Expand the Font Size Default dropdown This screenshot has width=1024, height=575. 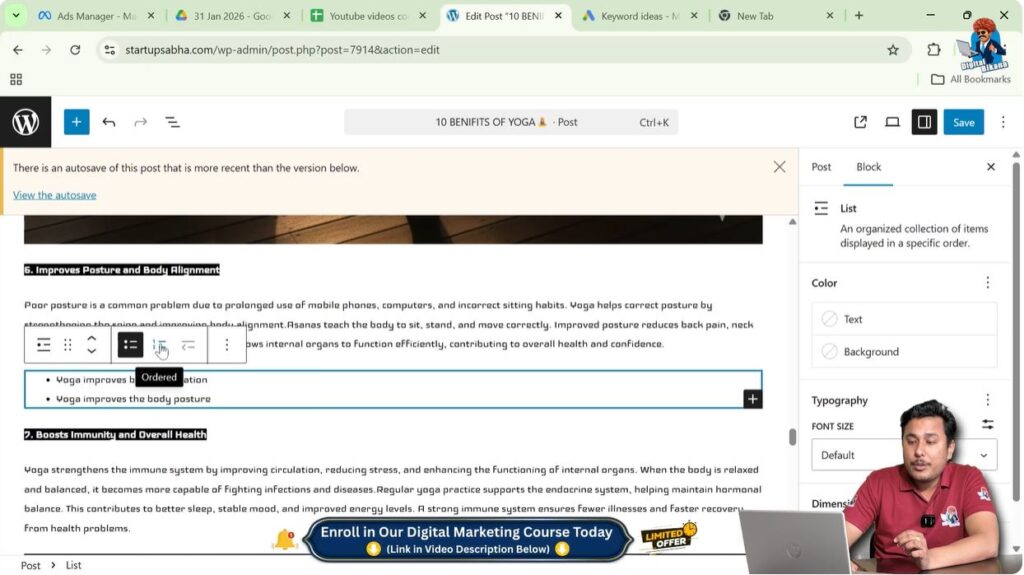tap(904, 455)
